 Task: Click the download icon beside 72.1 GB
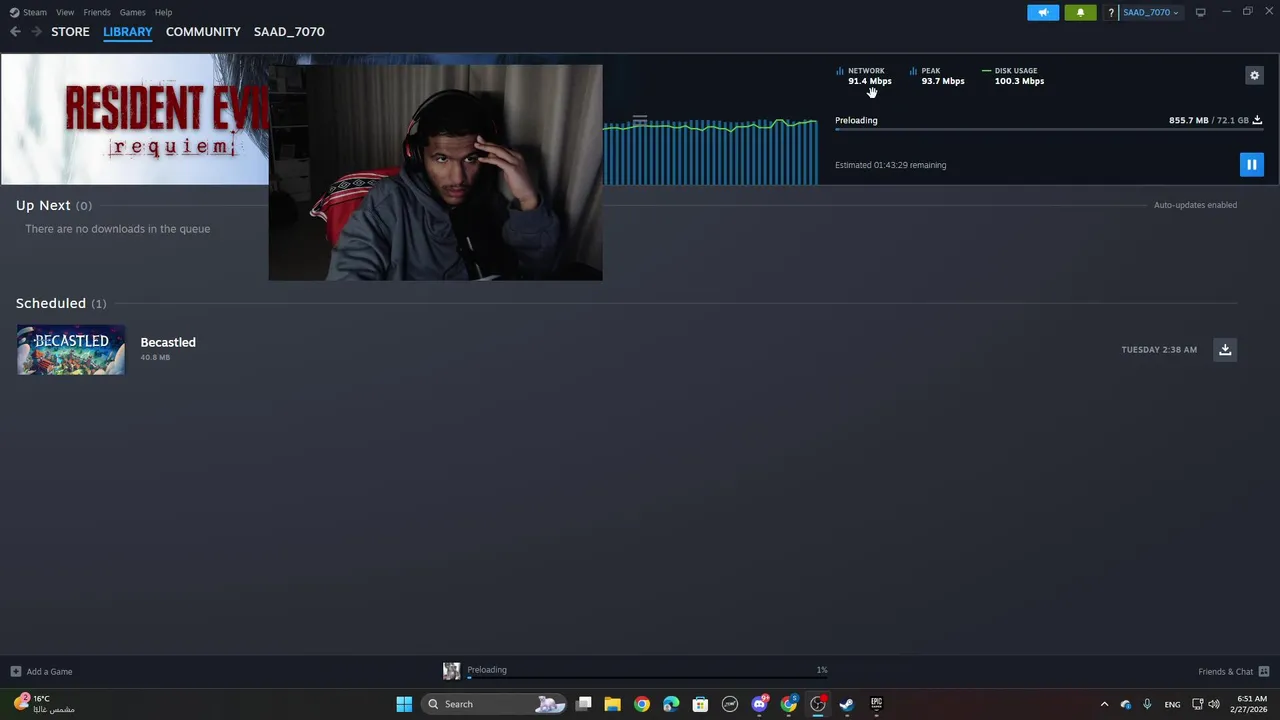point(1257,120)
